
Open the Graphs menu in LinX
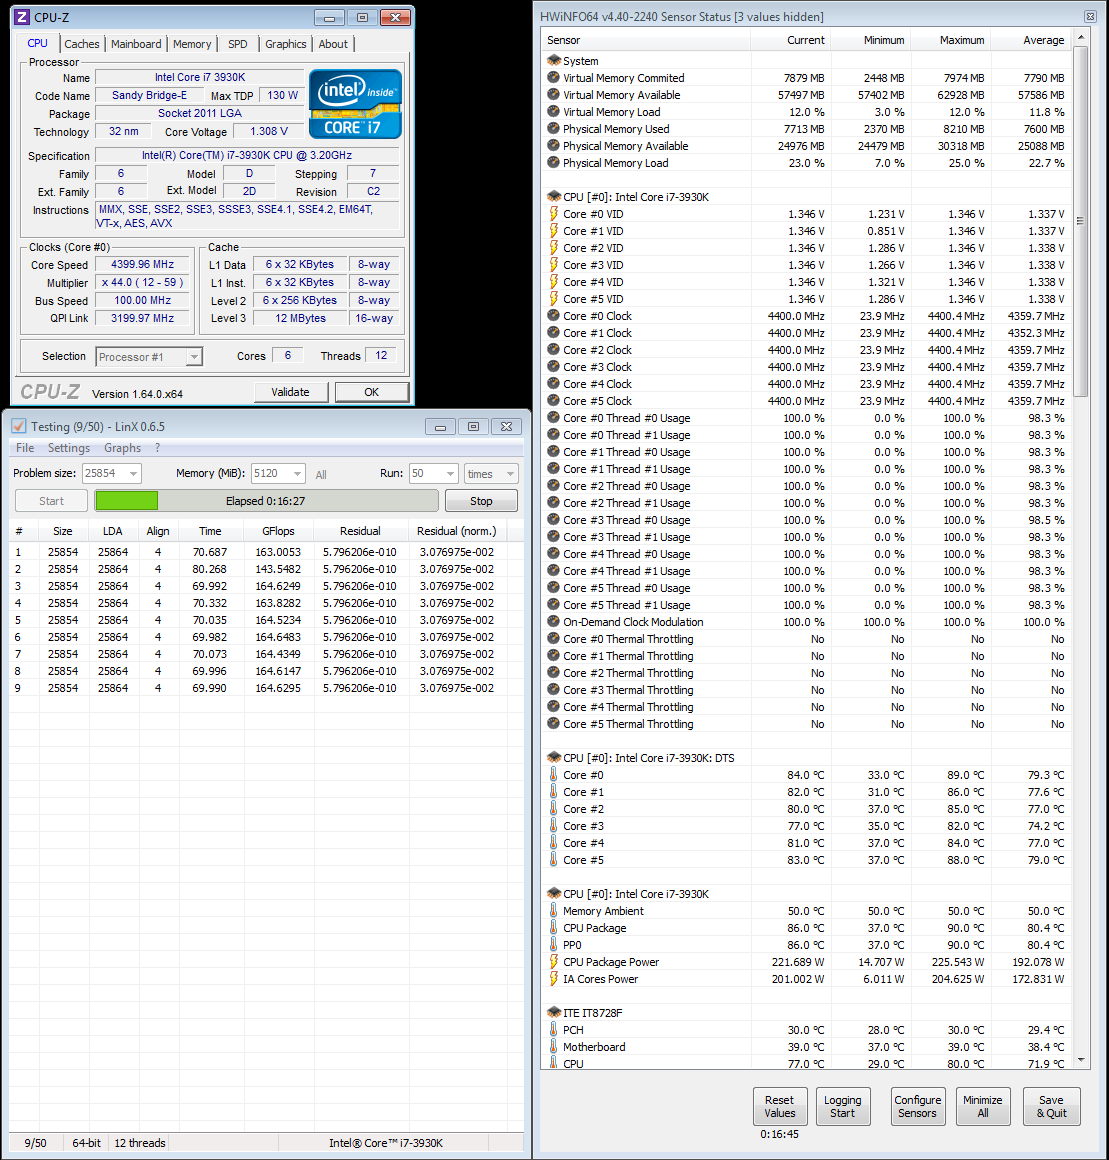[122, 448]
